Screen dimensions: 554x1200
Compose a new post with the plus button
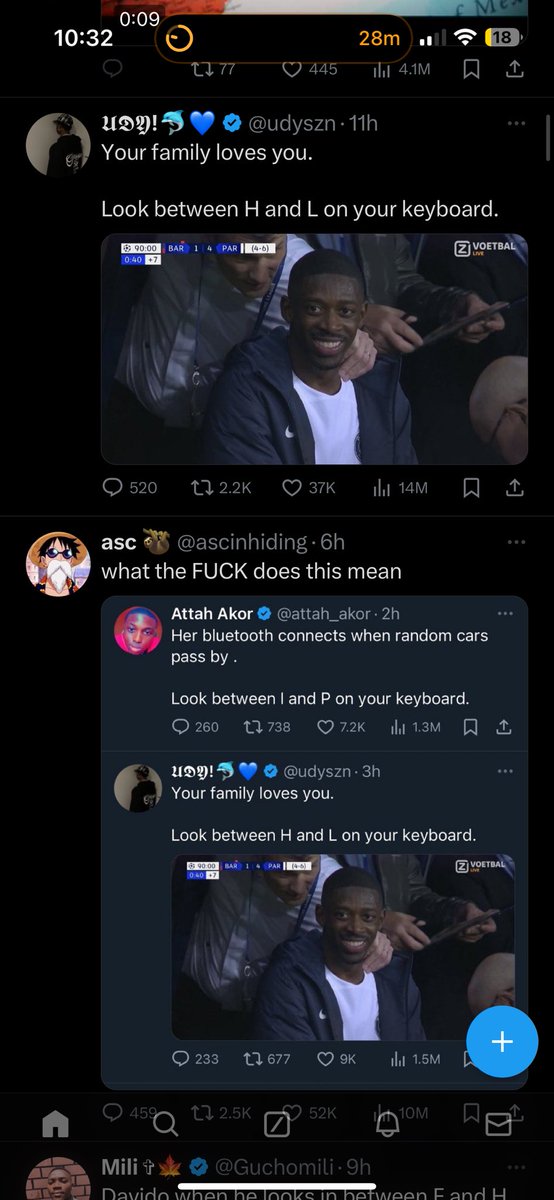coord(502,1042)
